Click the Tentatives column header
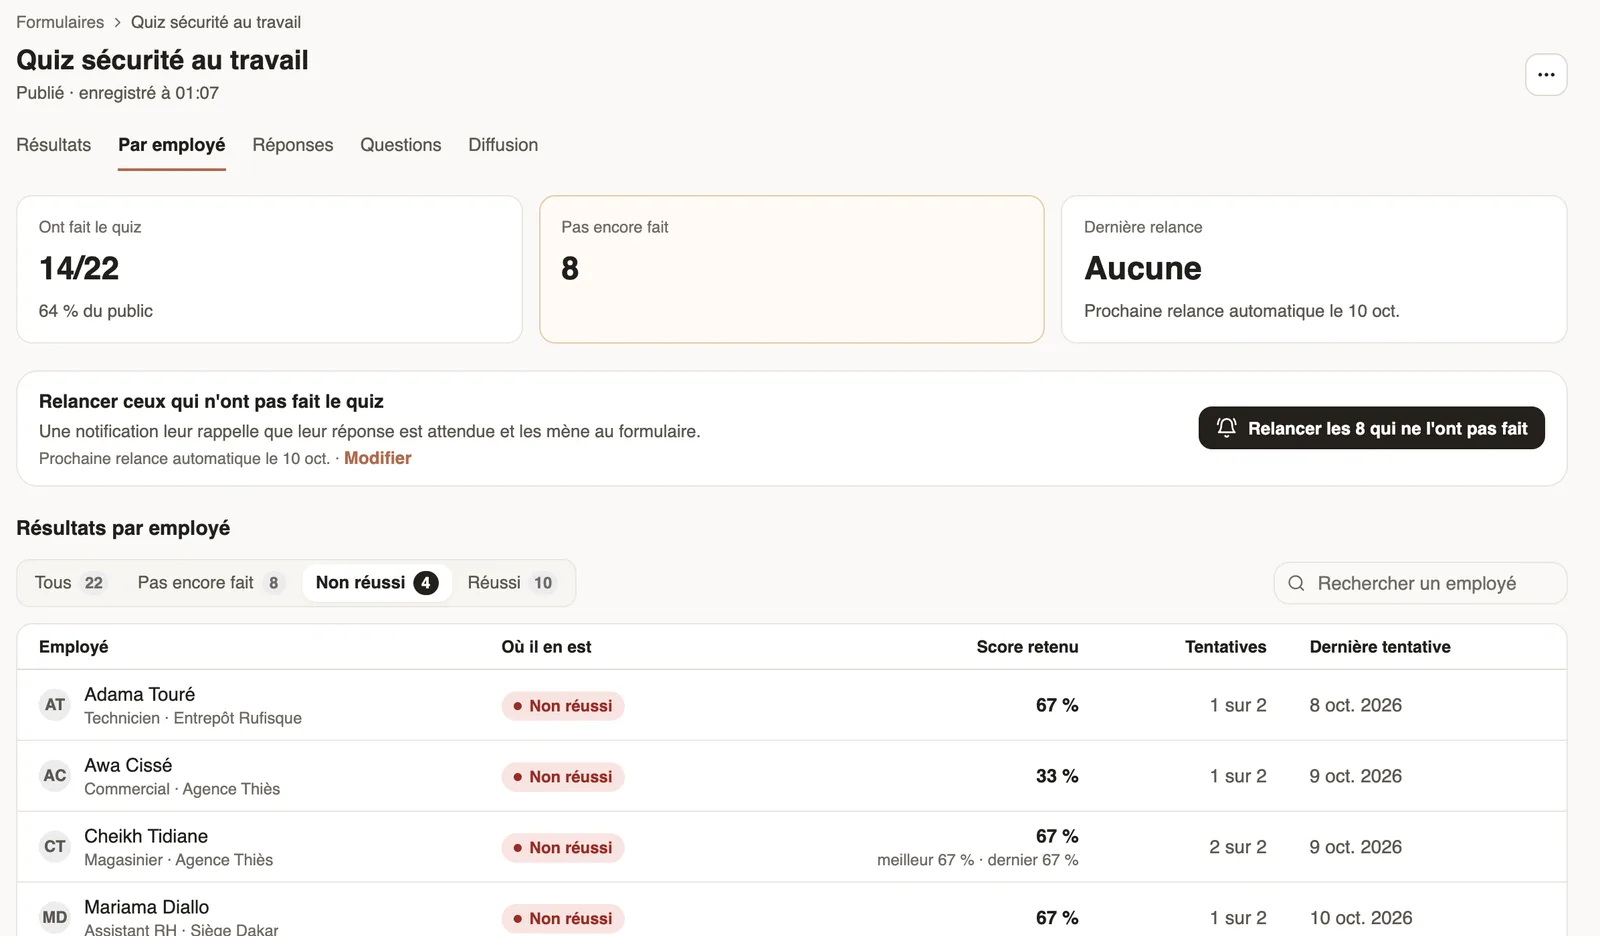1600x936 pixels. click(x=1225, y=647)
